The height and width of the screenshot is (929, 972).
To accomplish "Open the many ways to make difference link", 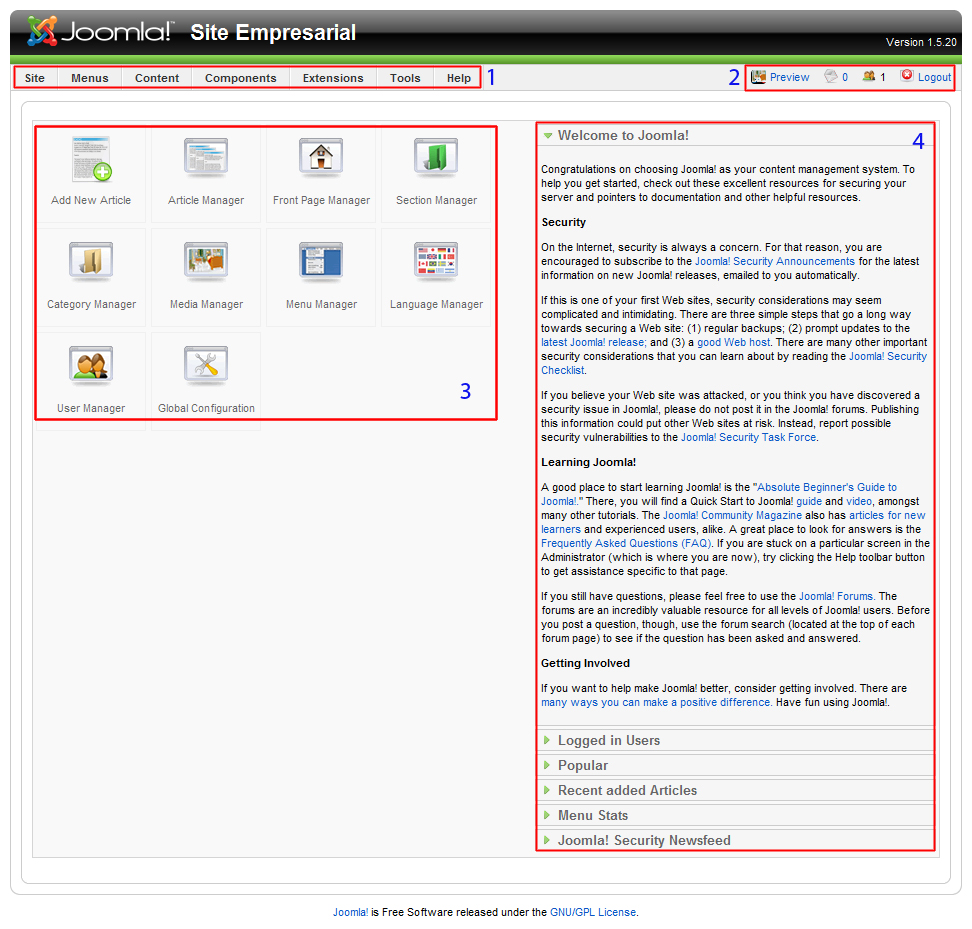I will click(656, 702).
